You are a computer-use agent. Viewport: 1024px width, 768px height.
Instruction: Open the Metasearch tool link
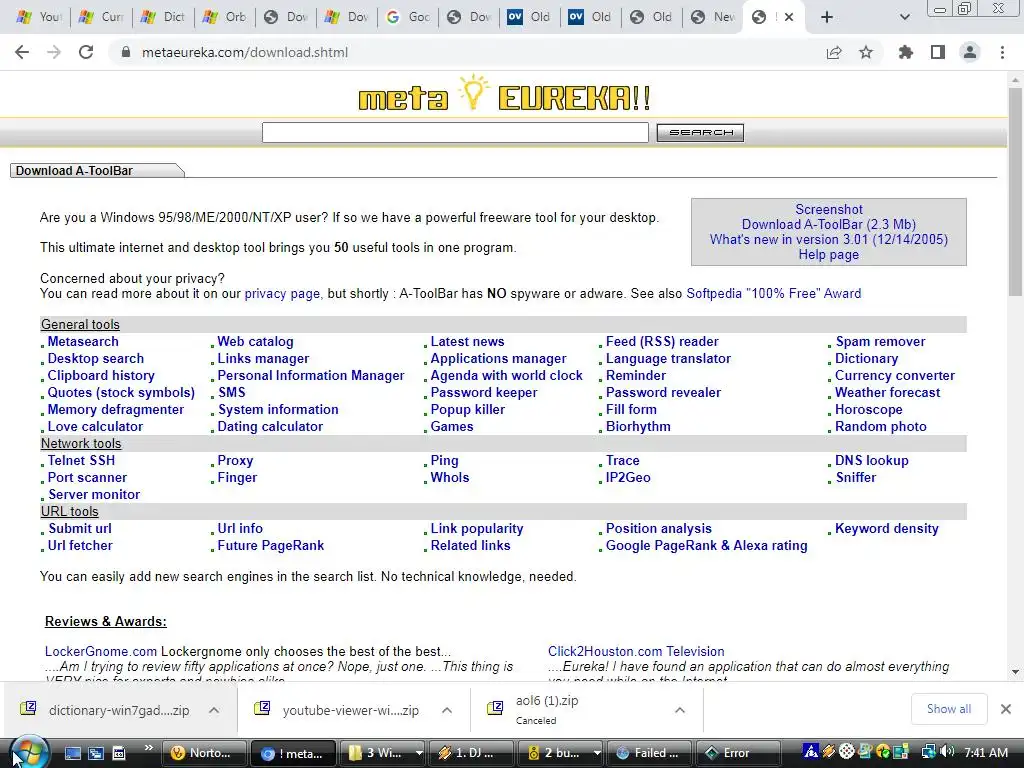(x=83, y=342)
